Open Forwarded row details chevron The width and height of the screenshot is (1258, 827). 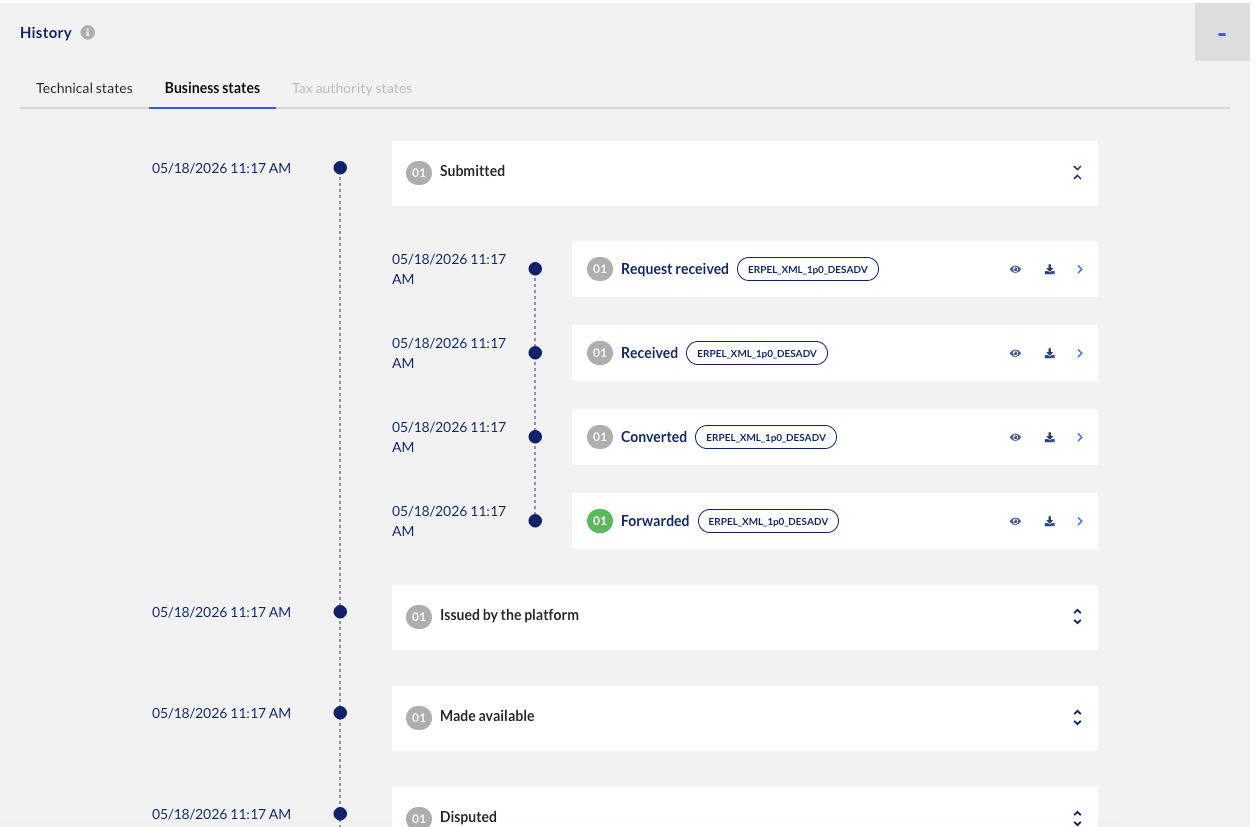tap(1080, 521)
